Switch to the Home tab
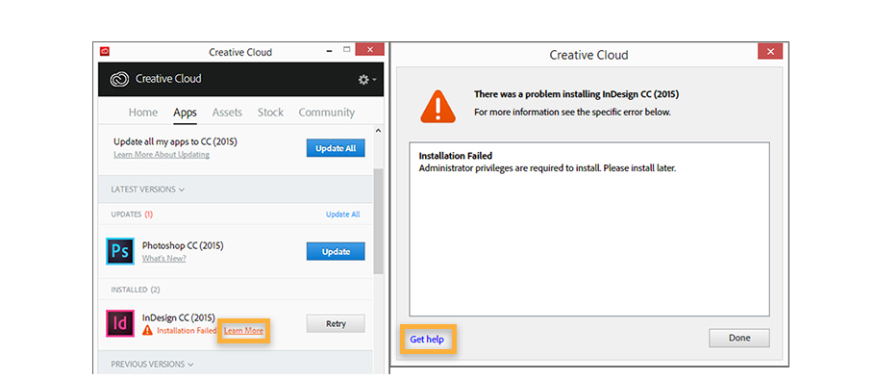 (x=143, y=112)
